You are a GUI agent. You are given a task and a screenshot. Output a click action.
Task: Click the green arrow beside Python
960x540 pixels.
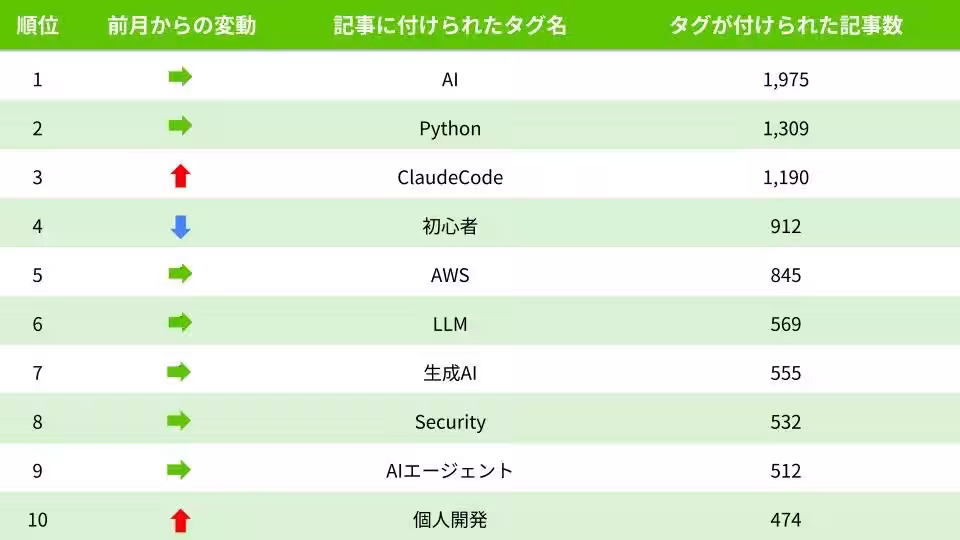pyautogui.click(x=179, y=127)
